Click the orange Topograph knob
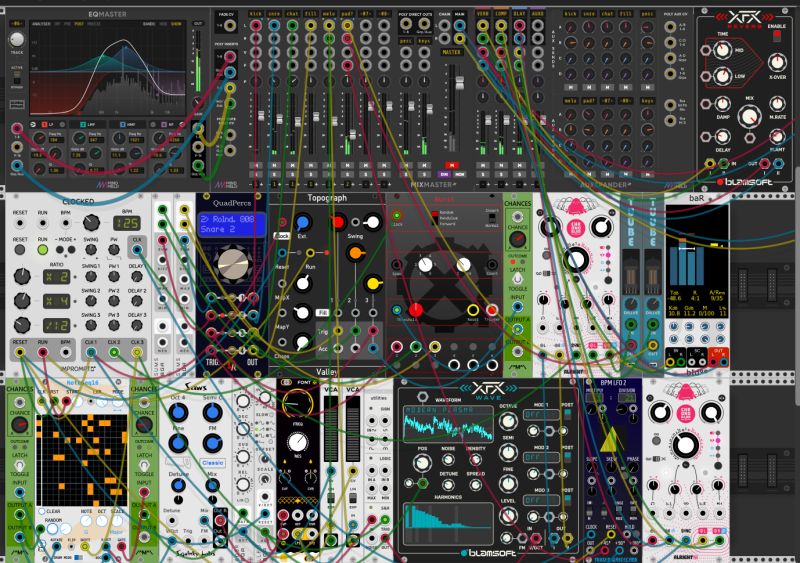 (x=356, y=253)
